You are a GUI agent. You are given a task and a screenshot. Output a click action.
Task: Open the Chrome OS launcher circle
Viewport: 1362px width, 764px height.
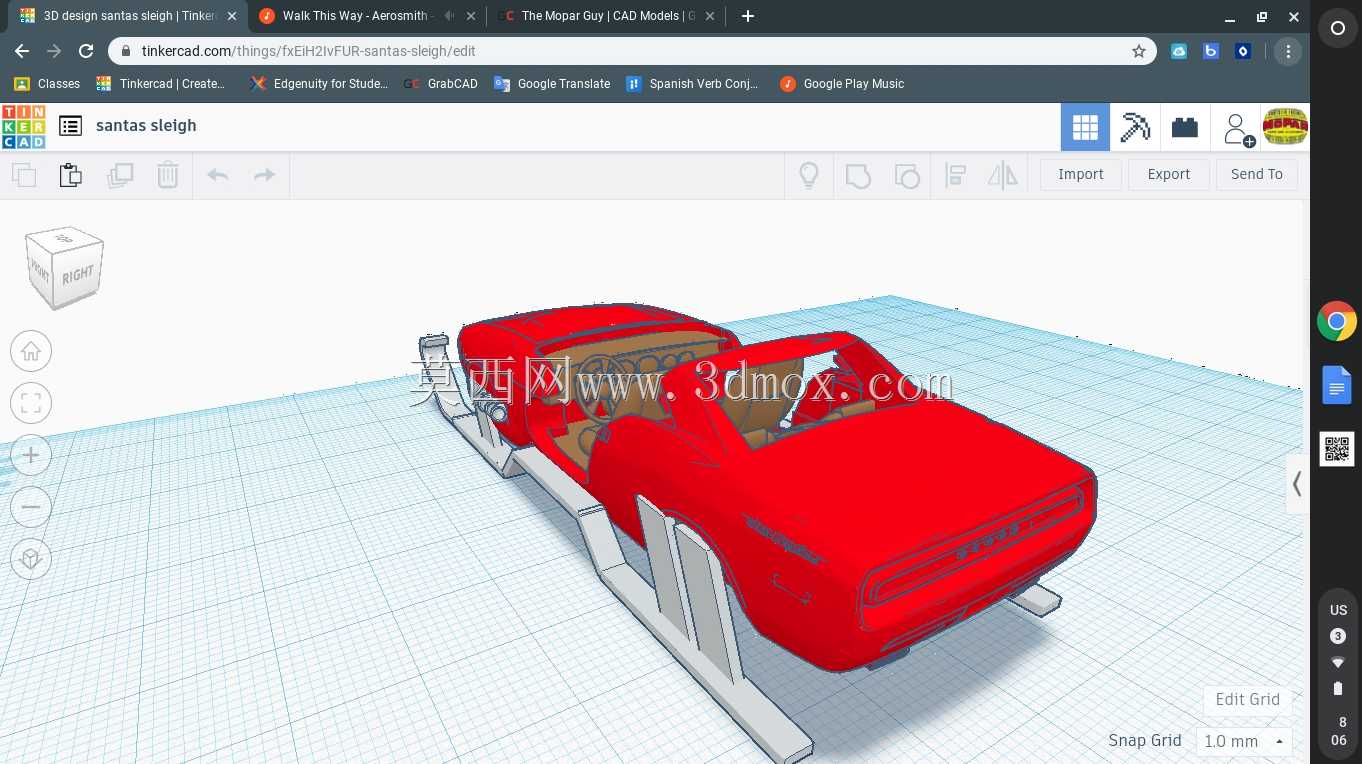pos(1338,29)
